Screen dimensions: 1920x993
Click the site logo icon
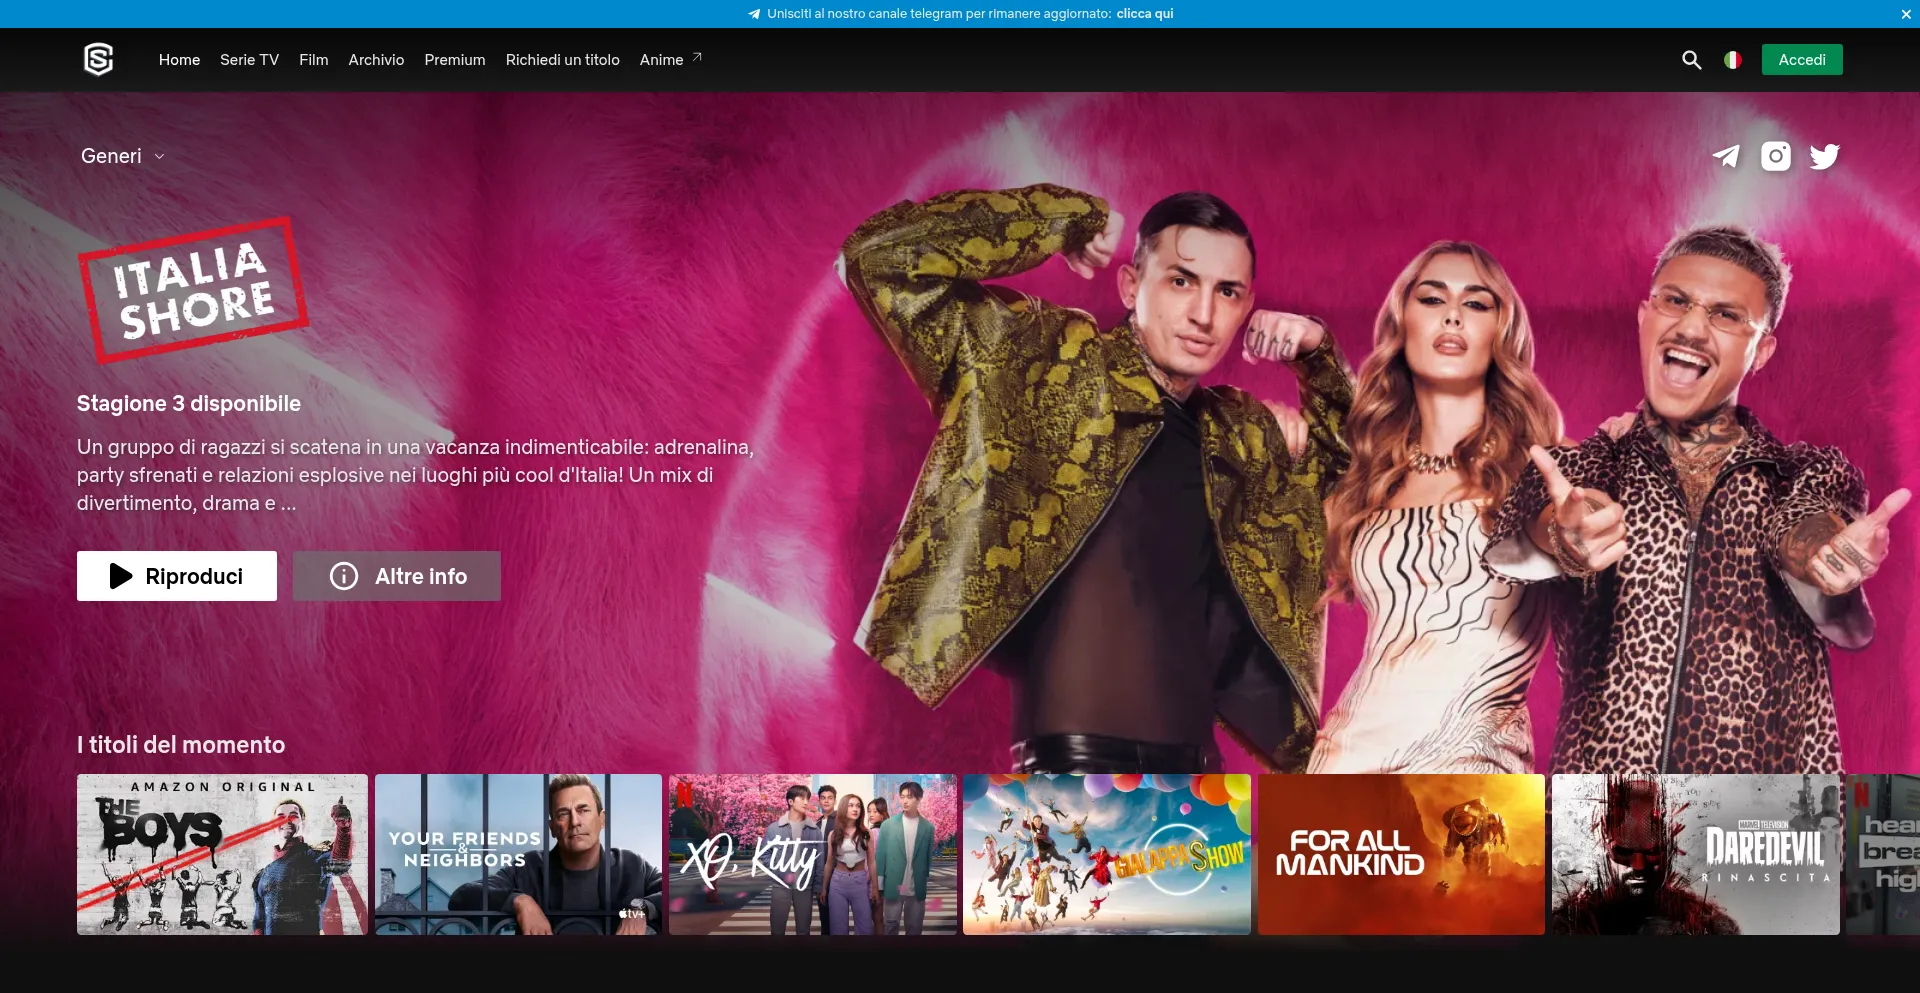tap(98, 60)
